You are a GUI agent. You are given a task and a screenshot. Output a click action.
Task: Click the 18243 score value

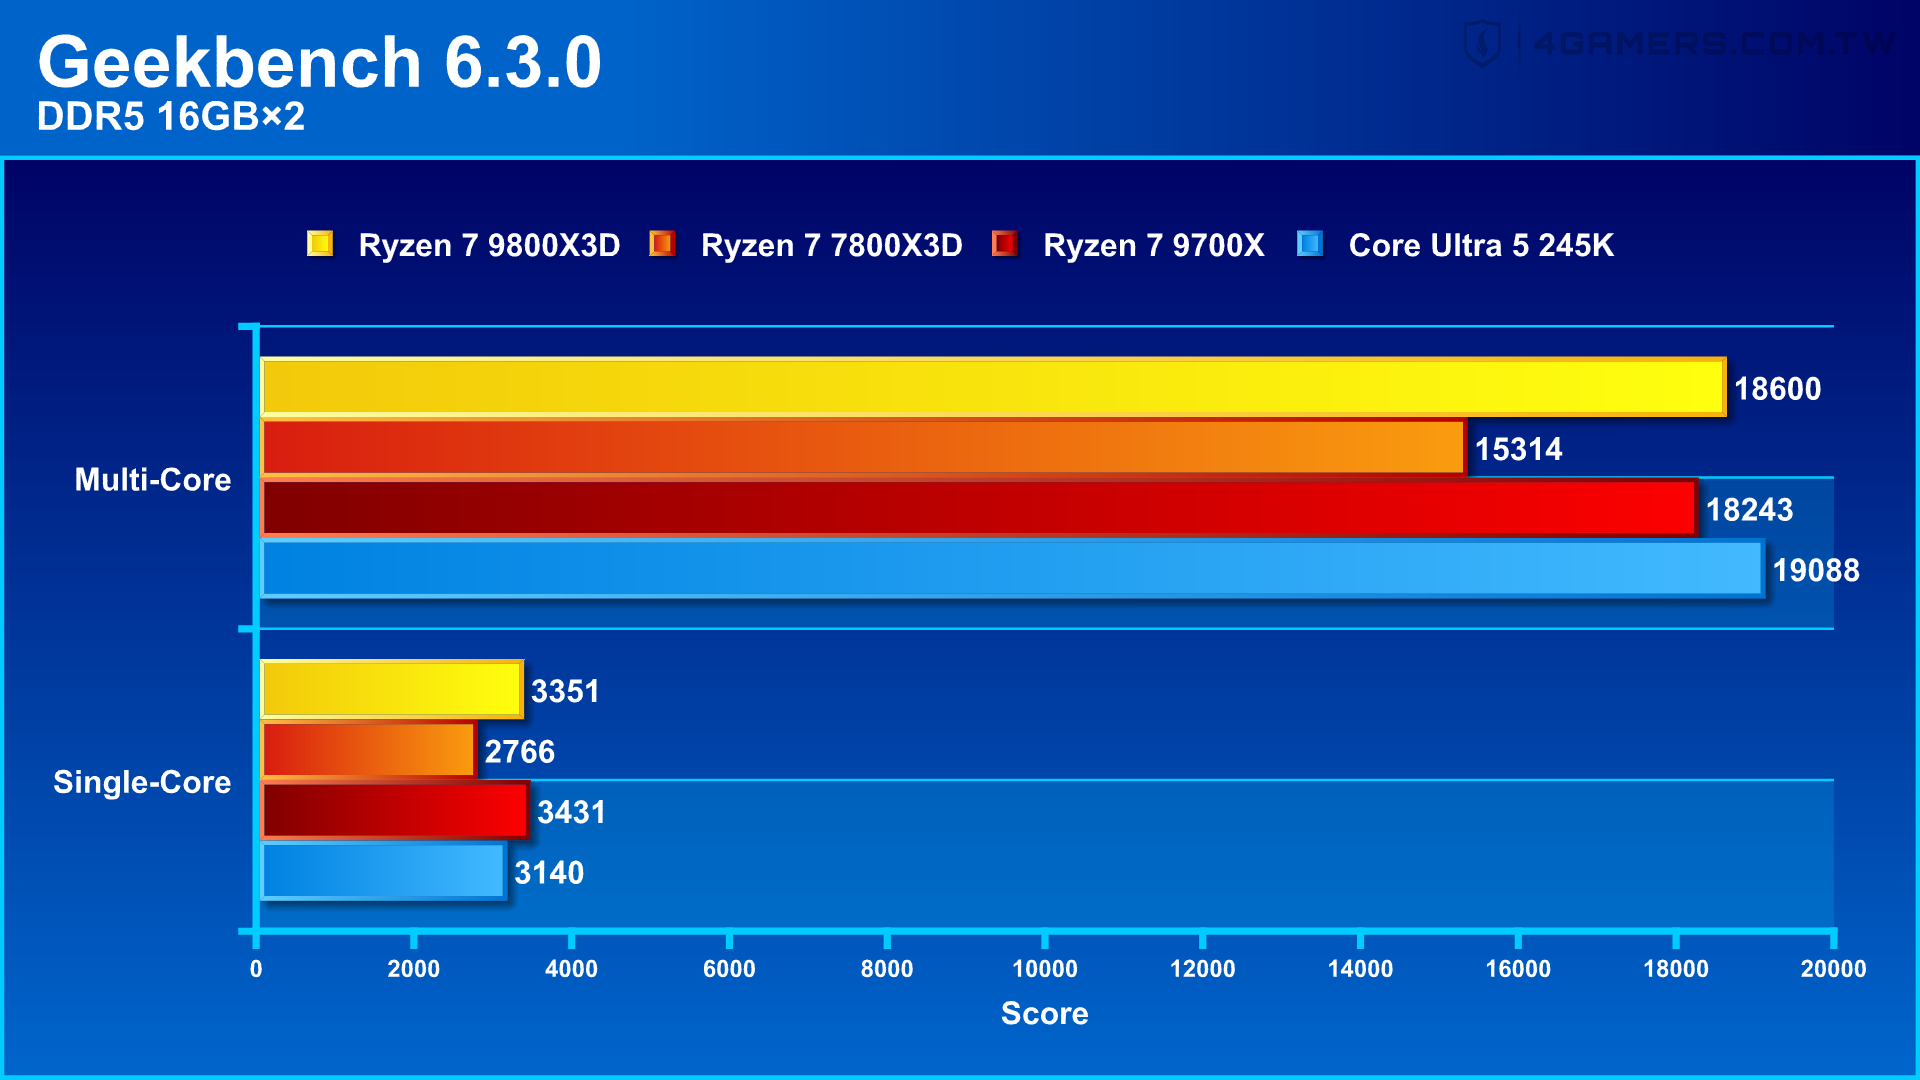pyautogui.click(x=1749, y=510)
